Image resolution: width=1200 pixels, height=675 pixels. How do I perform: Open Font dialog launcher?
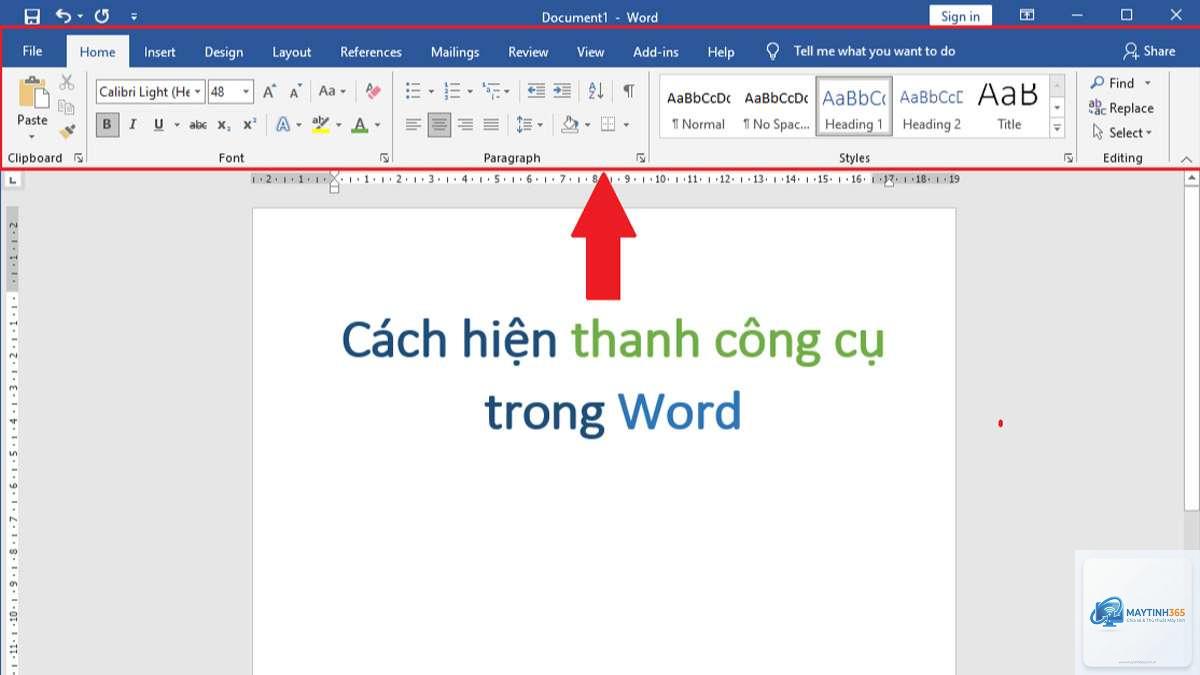[384, 158]
